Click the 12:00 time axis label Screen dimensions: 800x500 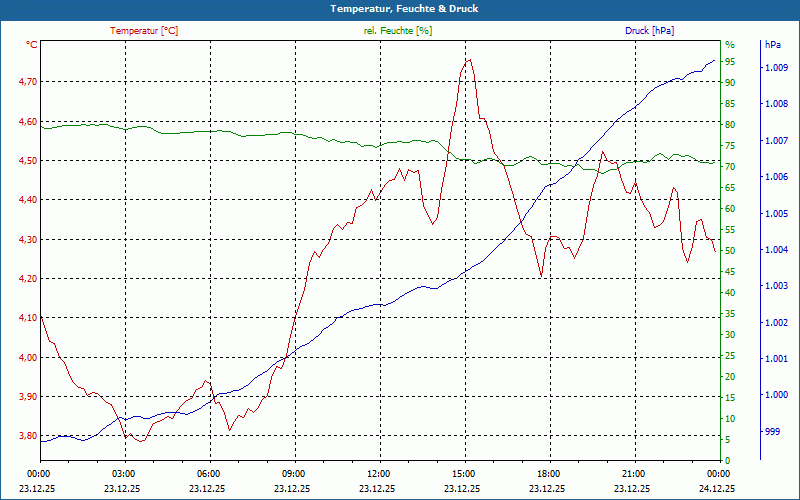[x=378, y=474]
